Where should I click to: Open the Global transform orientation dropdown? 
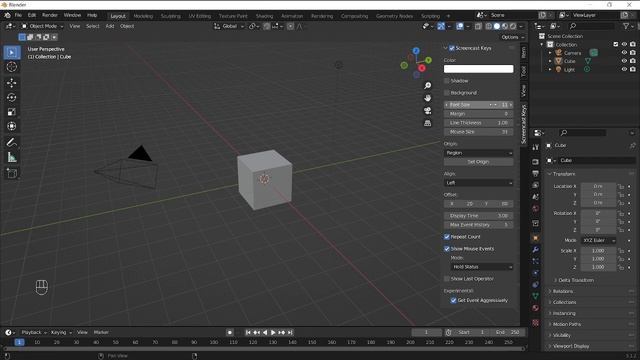point(229,26)
